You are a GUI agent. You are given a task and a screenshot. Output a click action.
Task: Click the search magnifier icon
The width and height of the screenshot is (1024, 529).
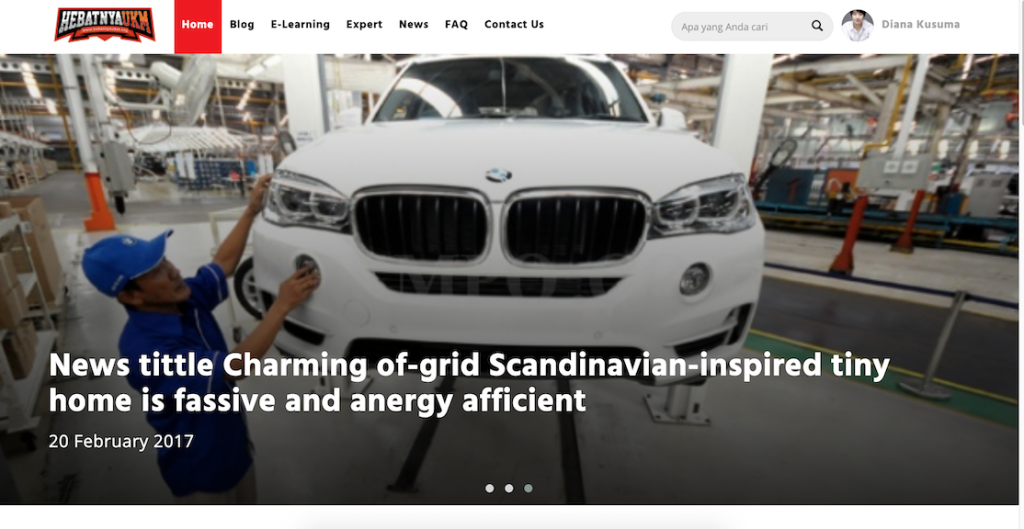coord(817,26)
